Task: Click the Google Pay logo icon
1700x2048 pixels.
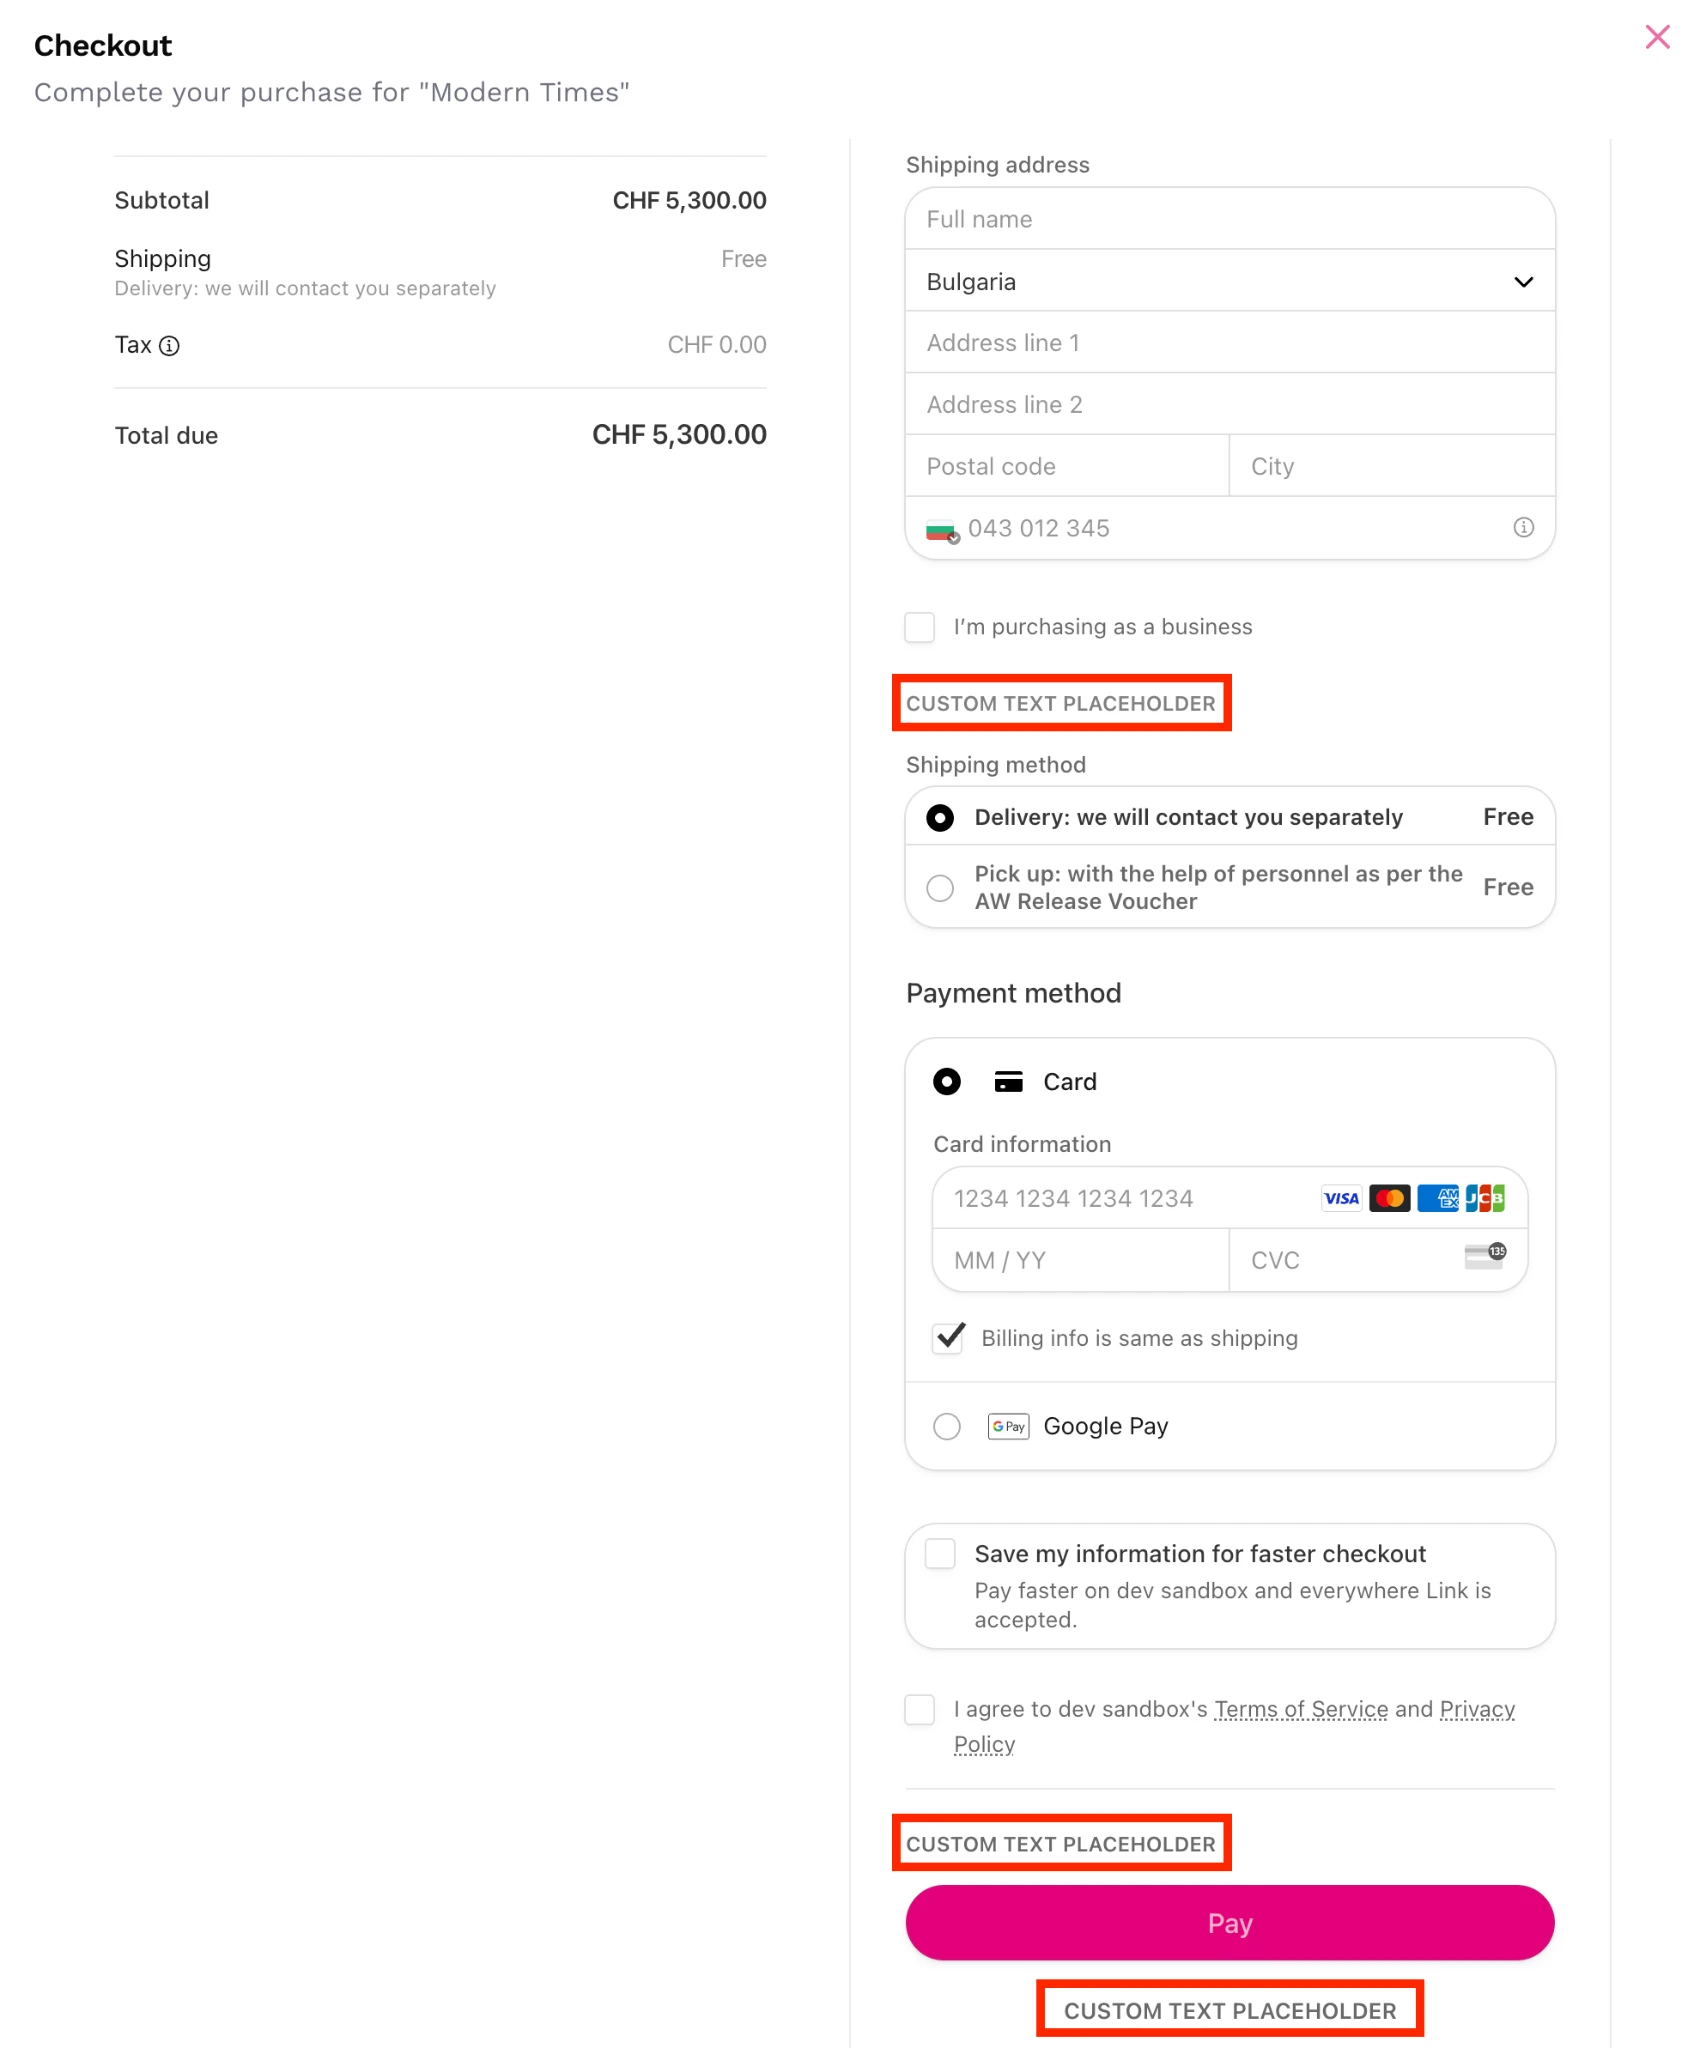Action: click(x=1008, y=1426)
